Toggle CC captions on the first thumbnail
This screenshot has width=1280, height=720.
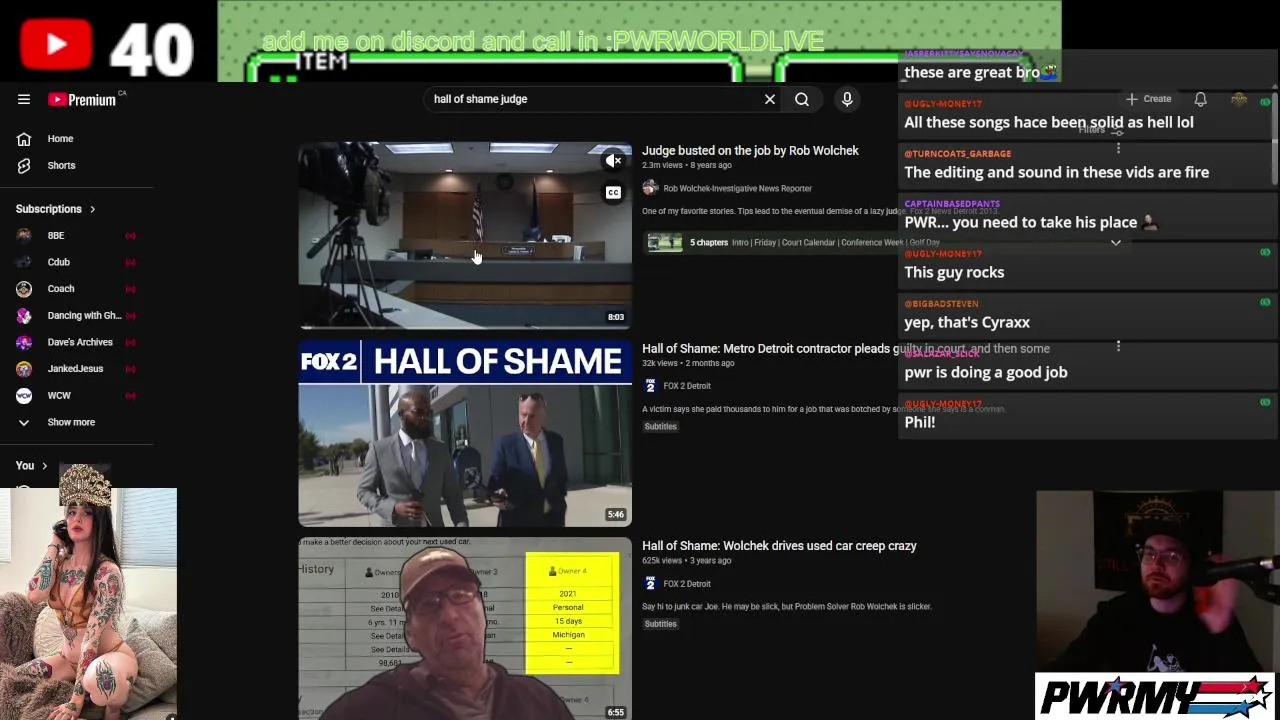click(x=613, y=193)
